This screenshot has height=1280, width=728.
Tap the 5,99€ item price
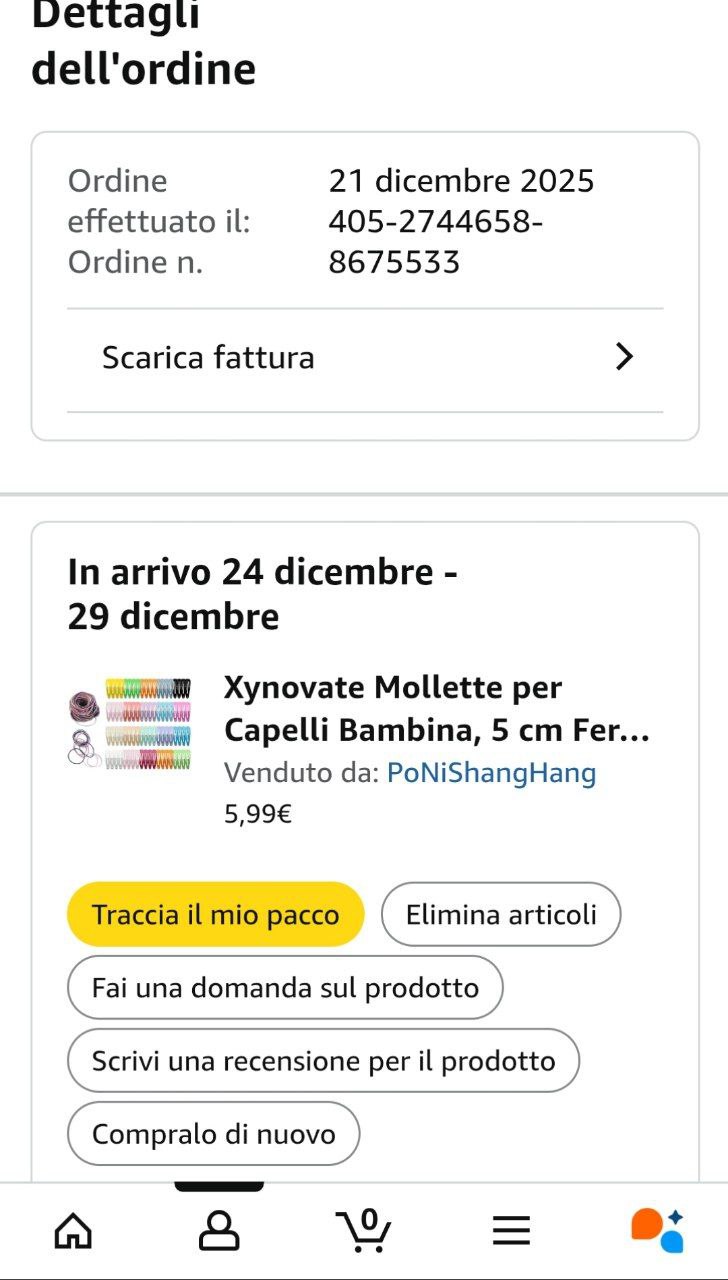258,814
